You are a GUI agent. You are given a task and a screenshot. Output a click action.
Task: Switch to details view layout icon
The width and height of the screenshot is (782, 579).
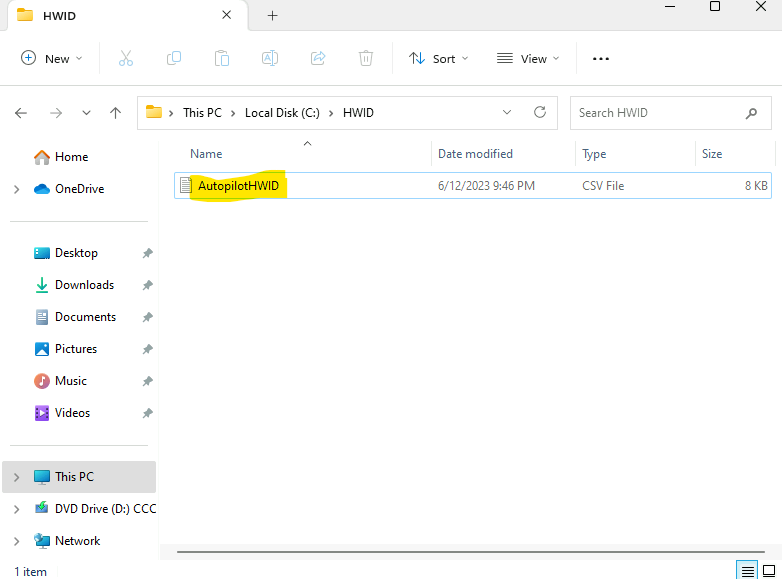point(747,571)
